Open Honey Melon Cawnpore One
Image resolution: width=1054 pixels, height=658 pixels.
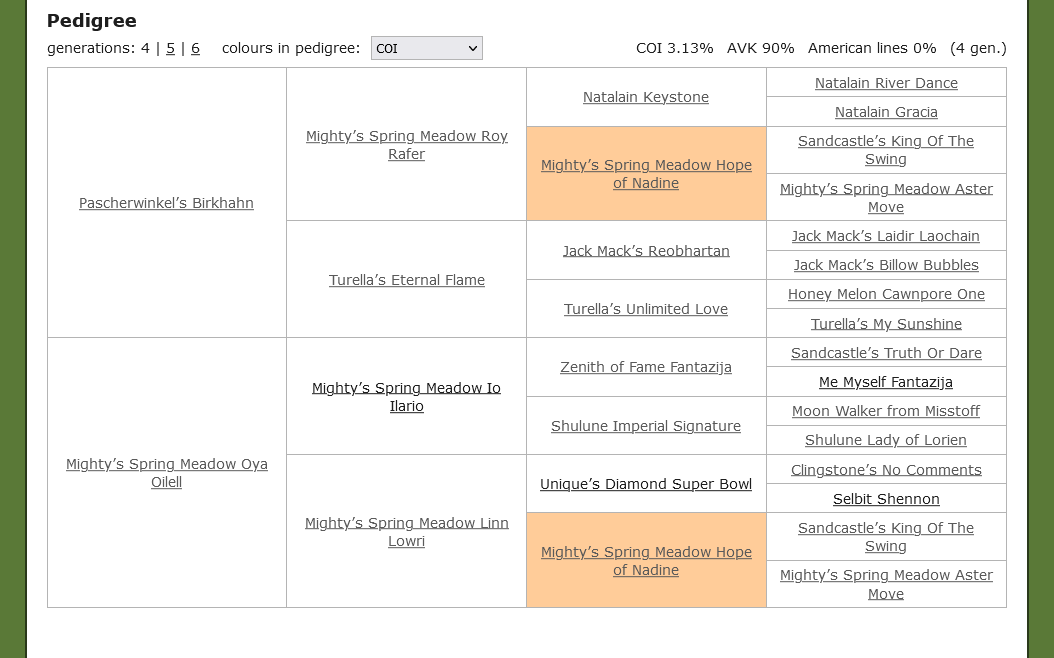point(885,294)
